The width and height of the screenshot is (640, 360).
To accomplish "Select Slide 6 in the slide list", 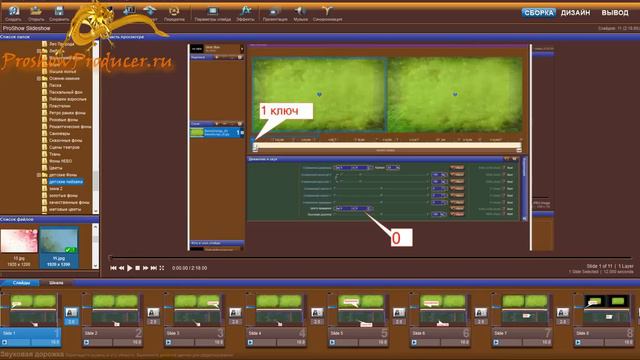I will (440, 320).
